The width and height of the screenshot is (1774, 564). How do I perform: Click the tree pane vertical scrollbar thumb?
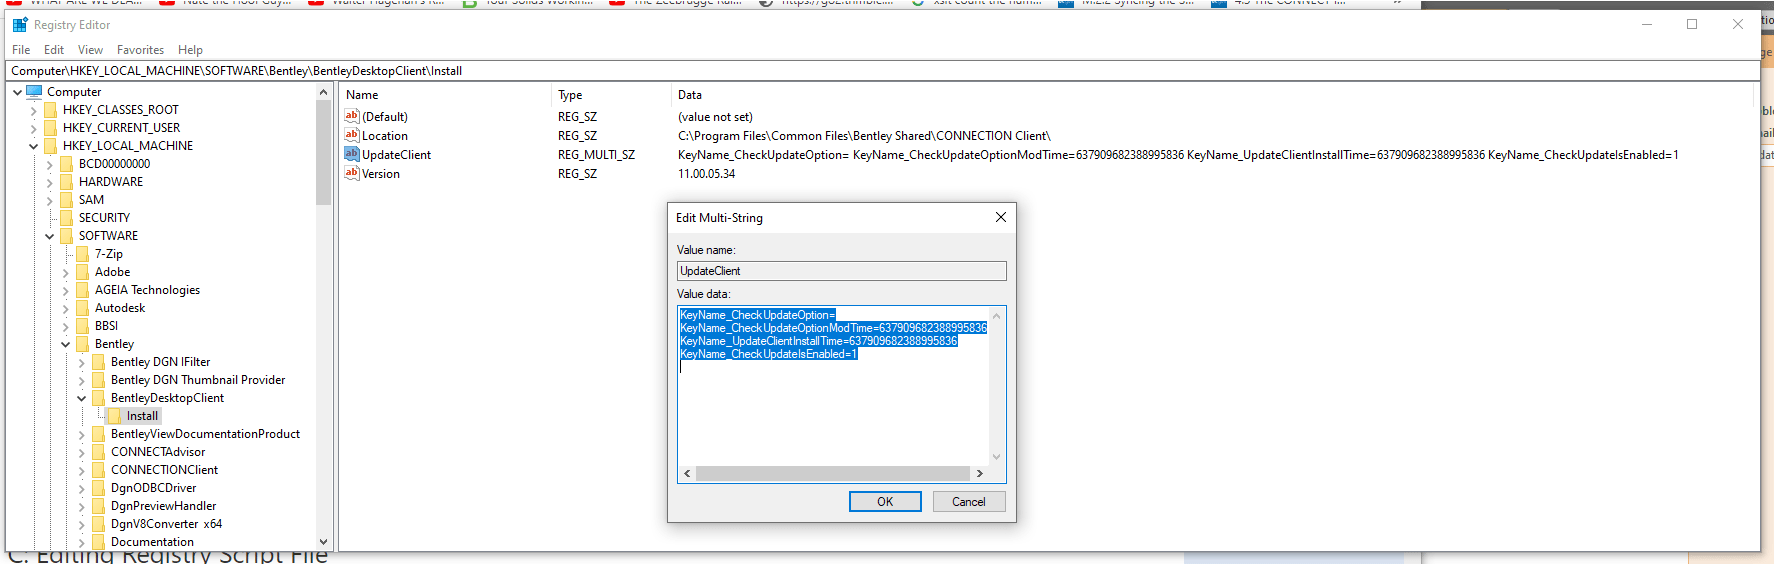(x=323, y=153)
